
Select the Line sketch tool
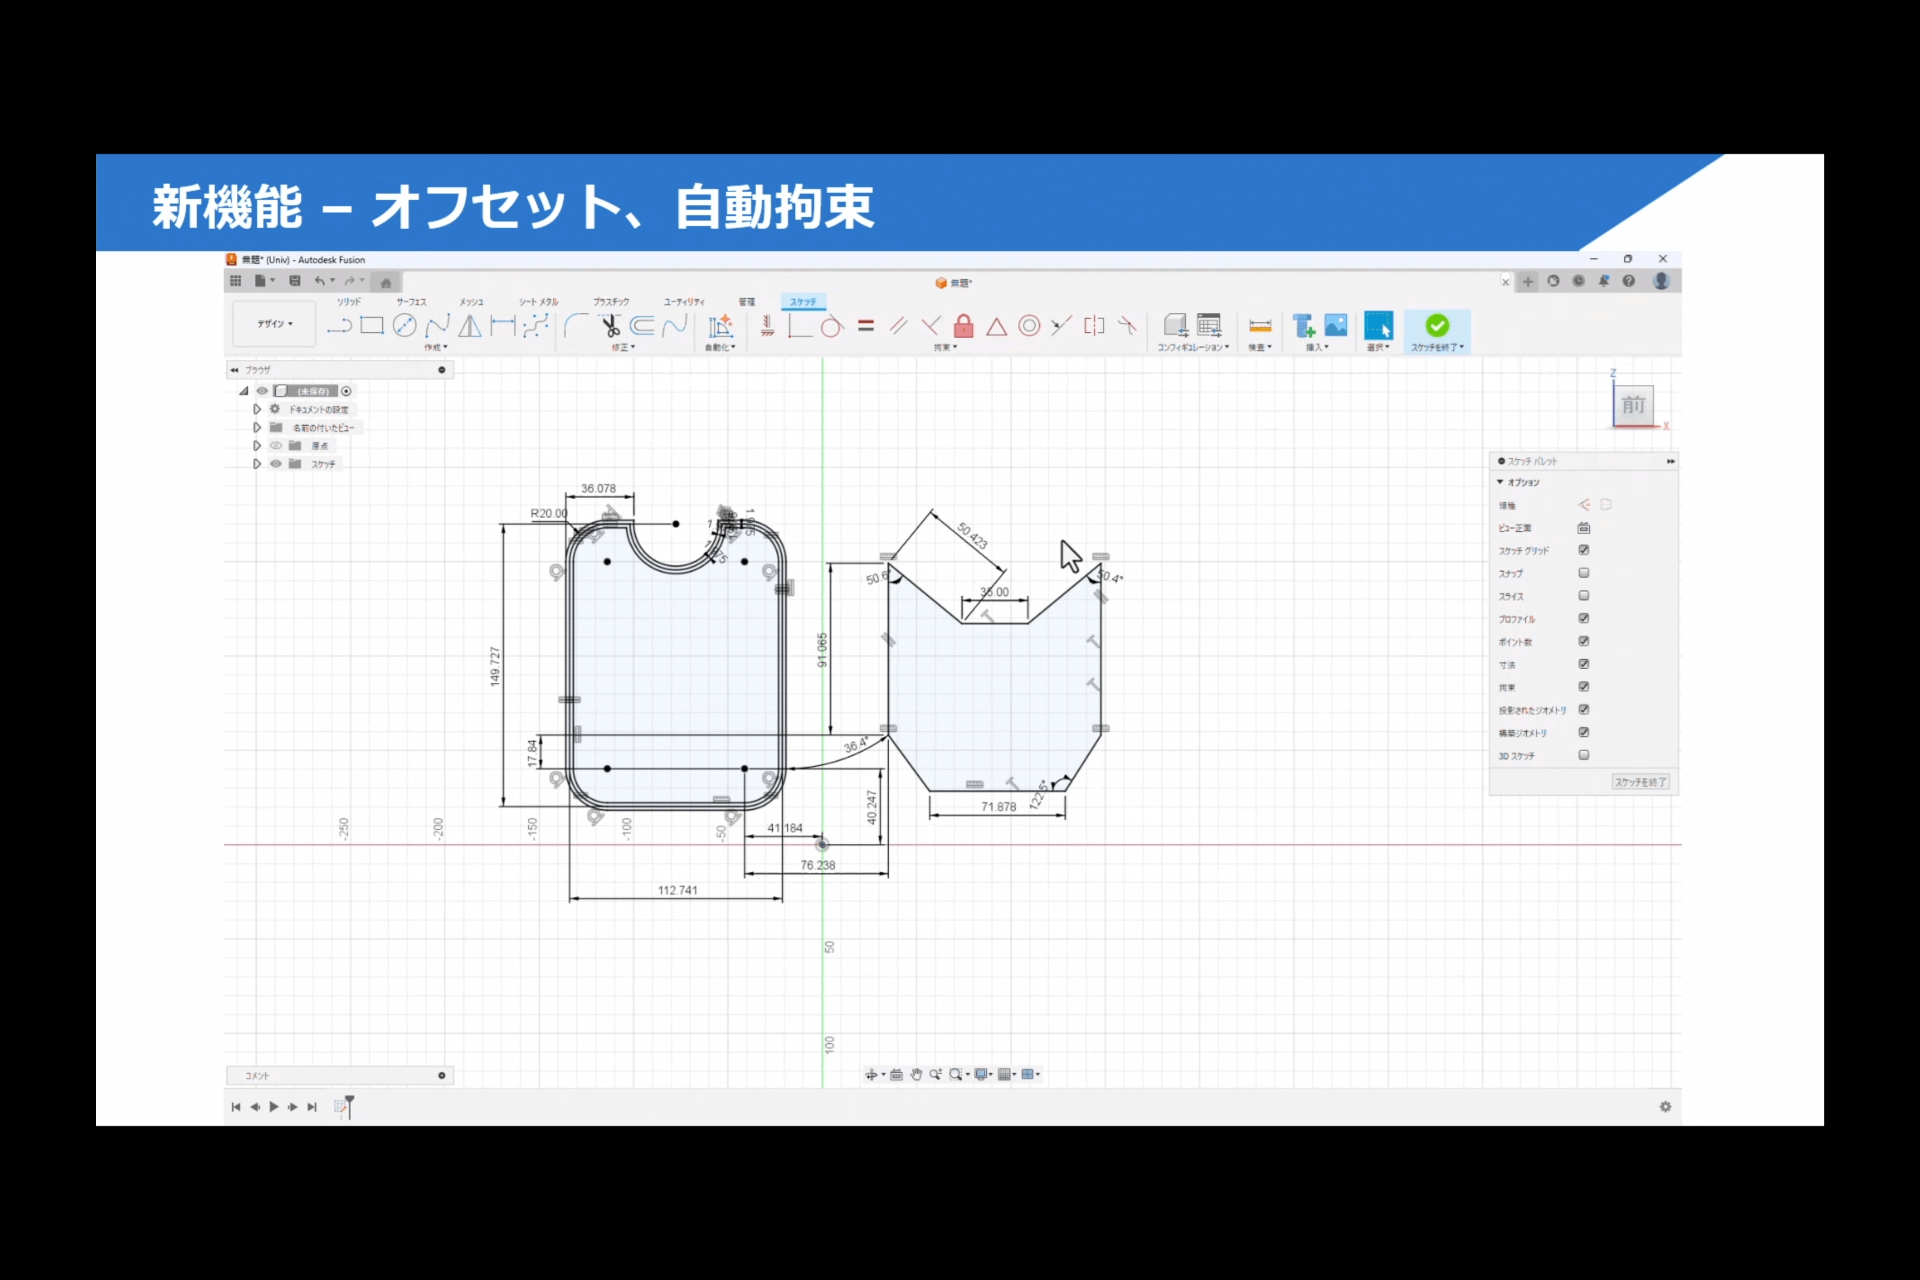click(x=339, y=326)
